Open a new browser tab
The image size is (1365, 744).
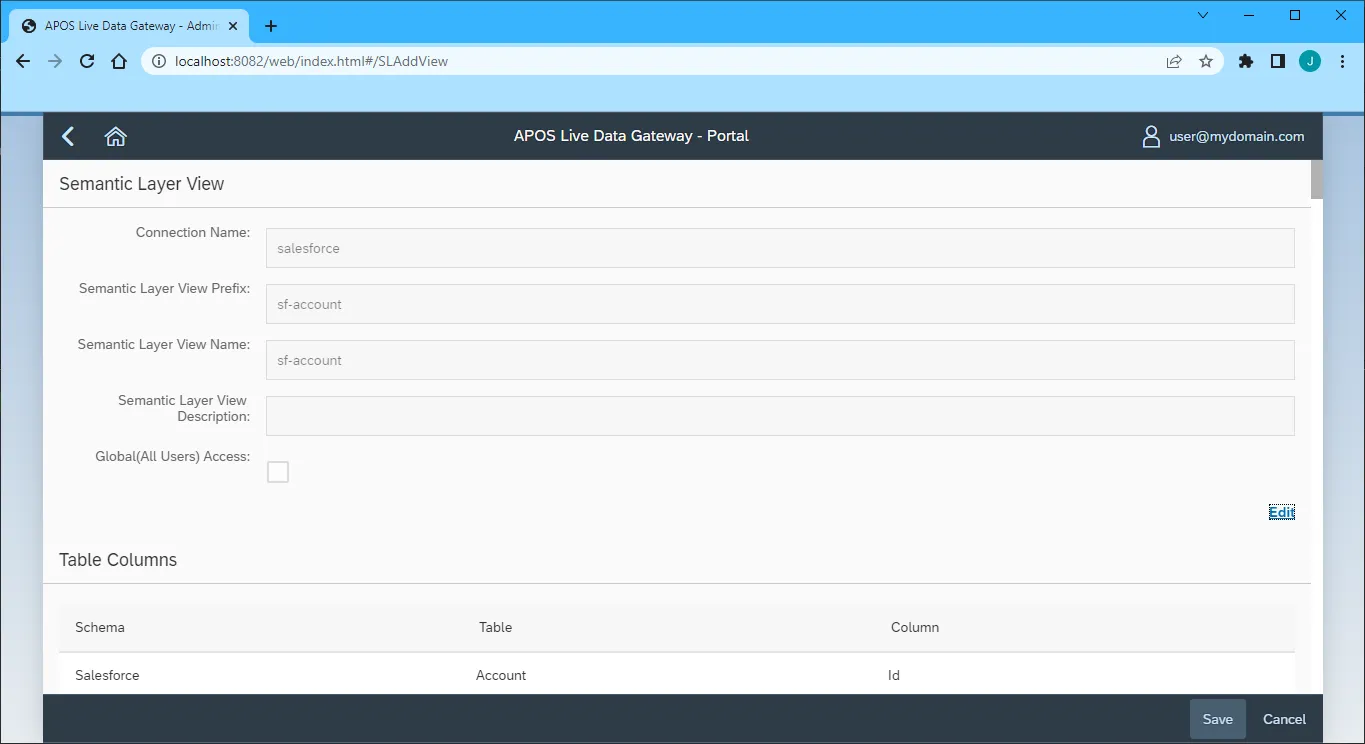click(271, 26)
